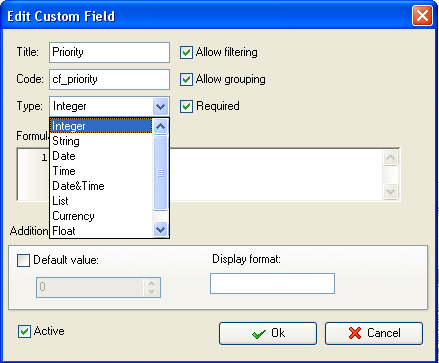Close the Edit Custom Field dialog

coord(422,16)
